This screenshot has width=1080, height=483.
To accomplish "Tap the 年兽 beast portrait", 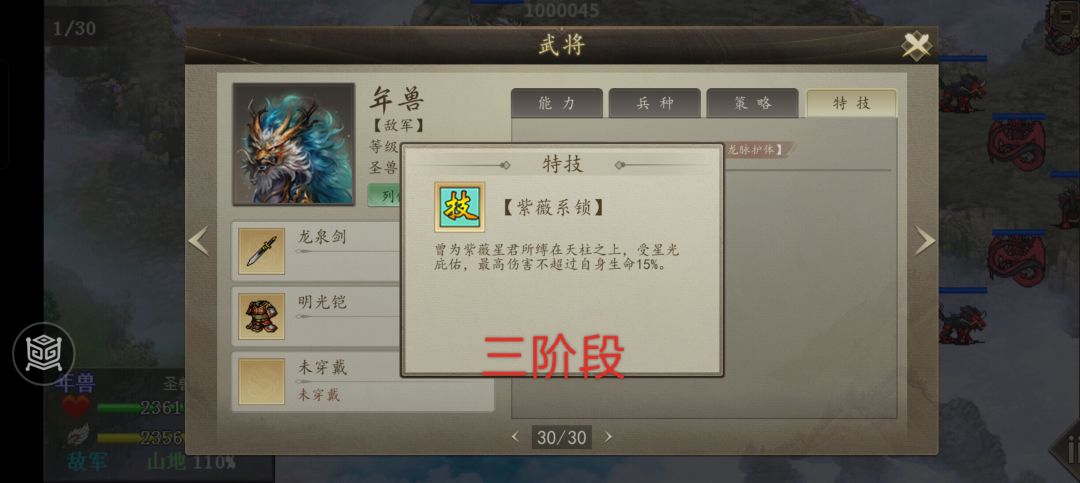I will pyautogui.click(x=294, y=144).
